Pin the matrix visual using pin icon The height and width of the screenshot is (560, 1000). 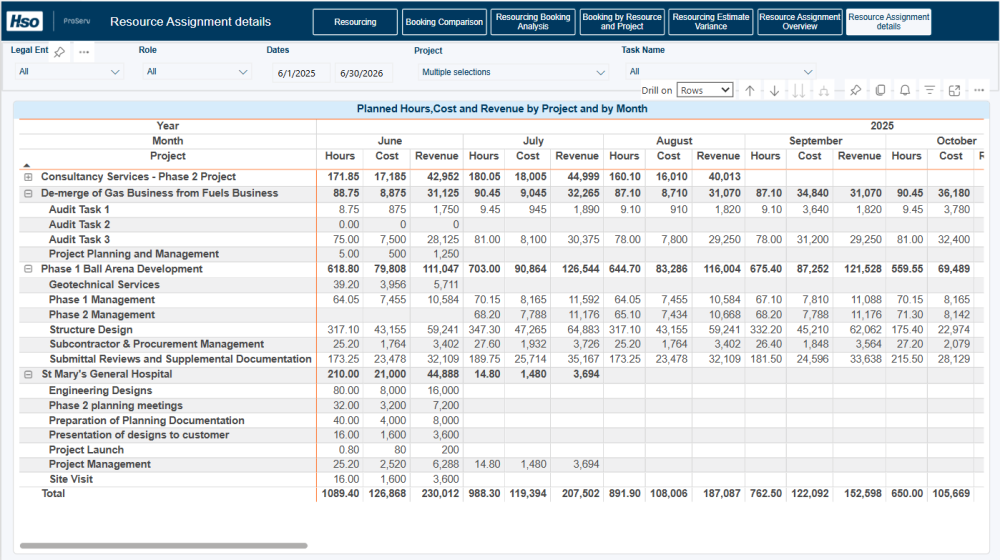[x=855, y=90]
